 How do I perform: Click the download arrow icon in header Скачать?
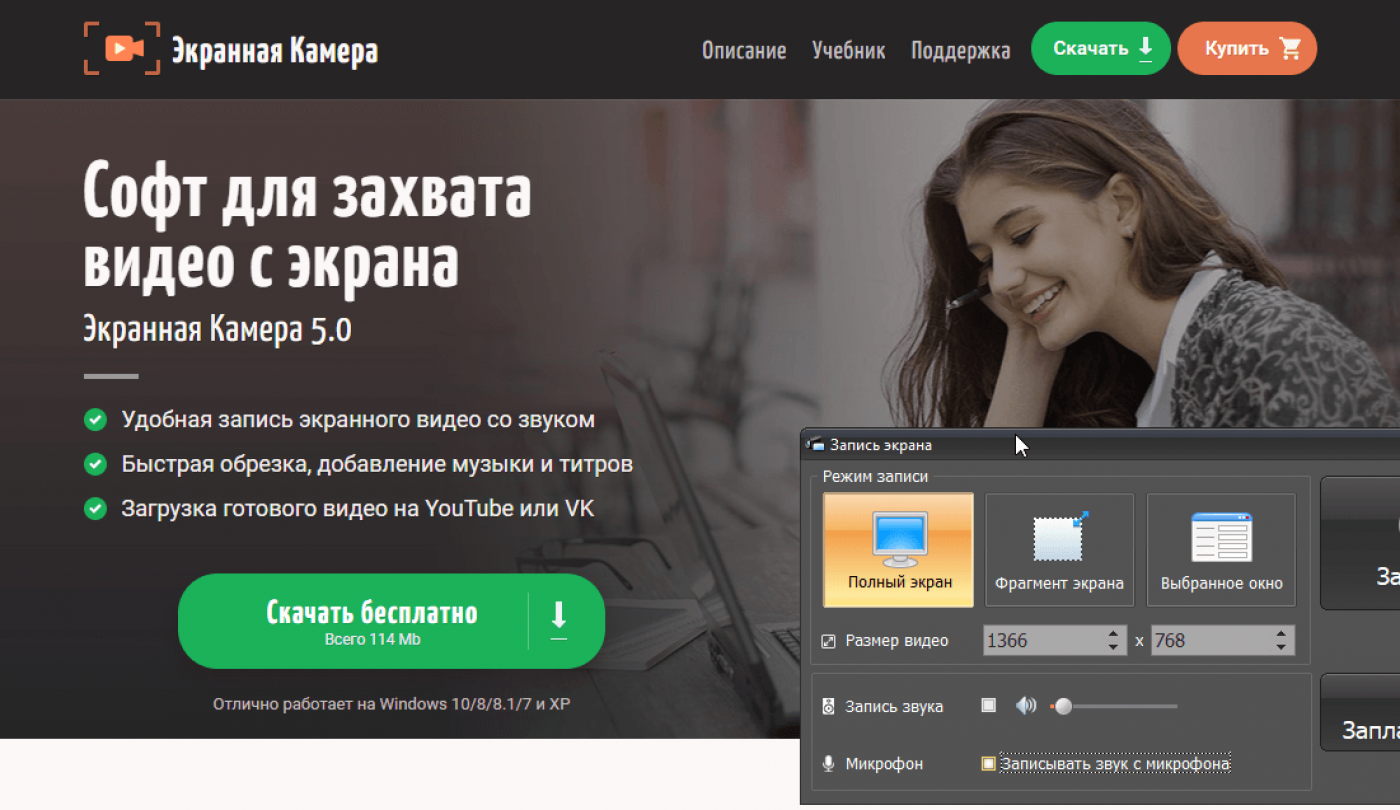click(x=1145, y=48)
